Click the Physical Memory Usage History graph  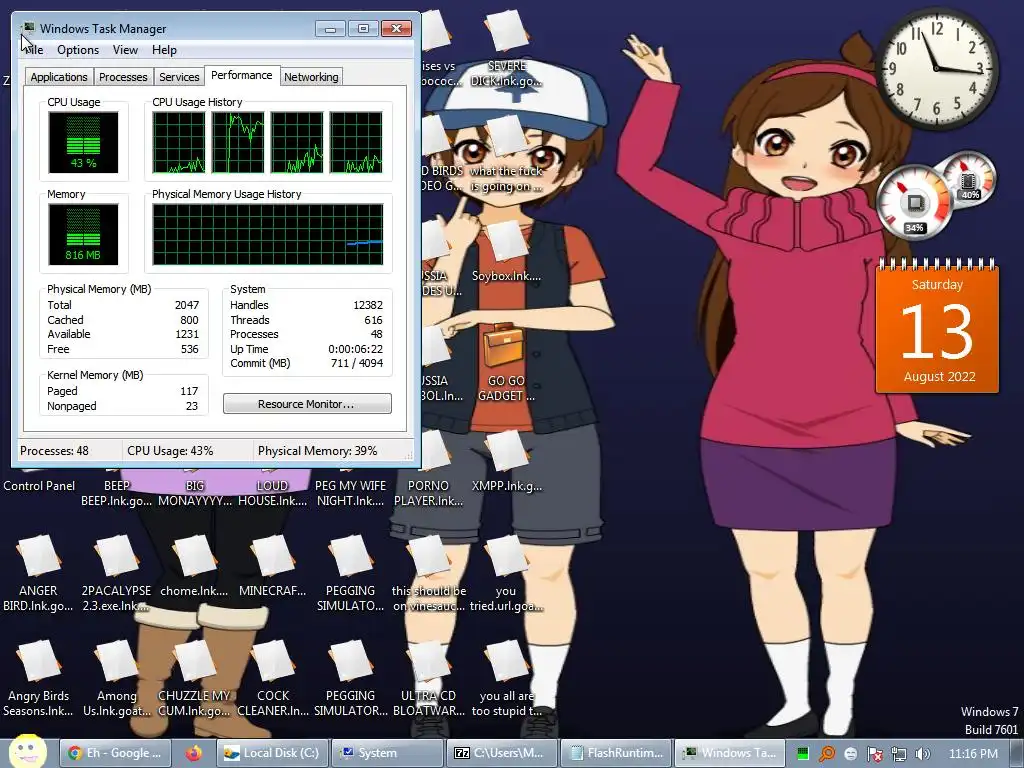coord(268,234)
